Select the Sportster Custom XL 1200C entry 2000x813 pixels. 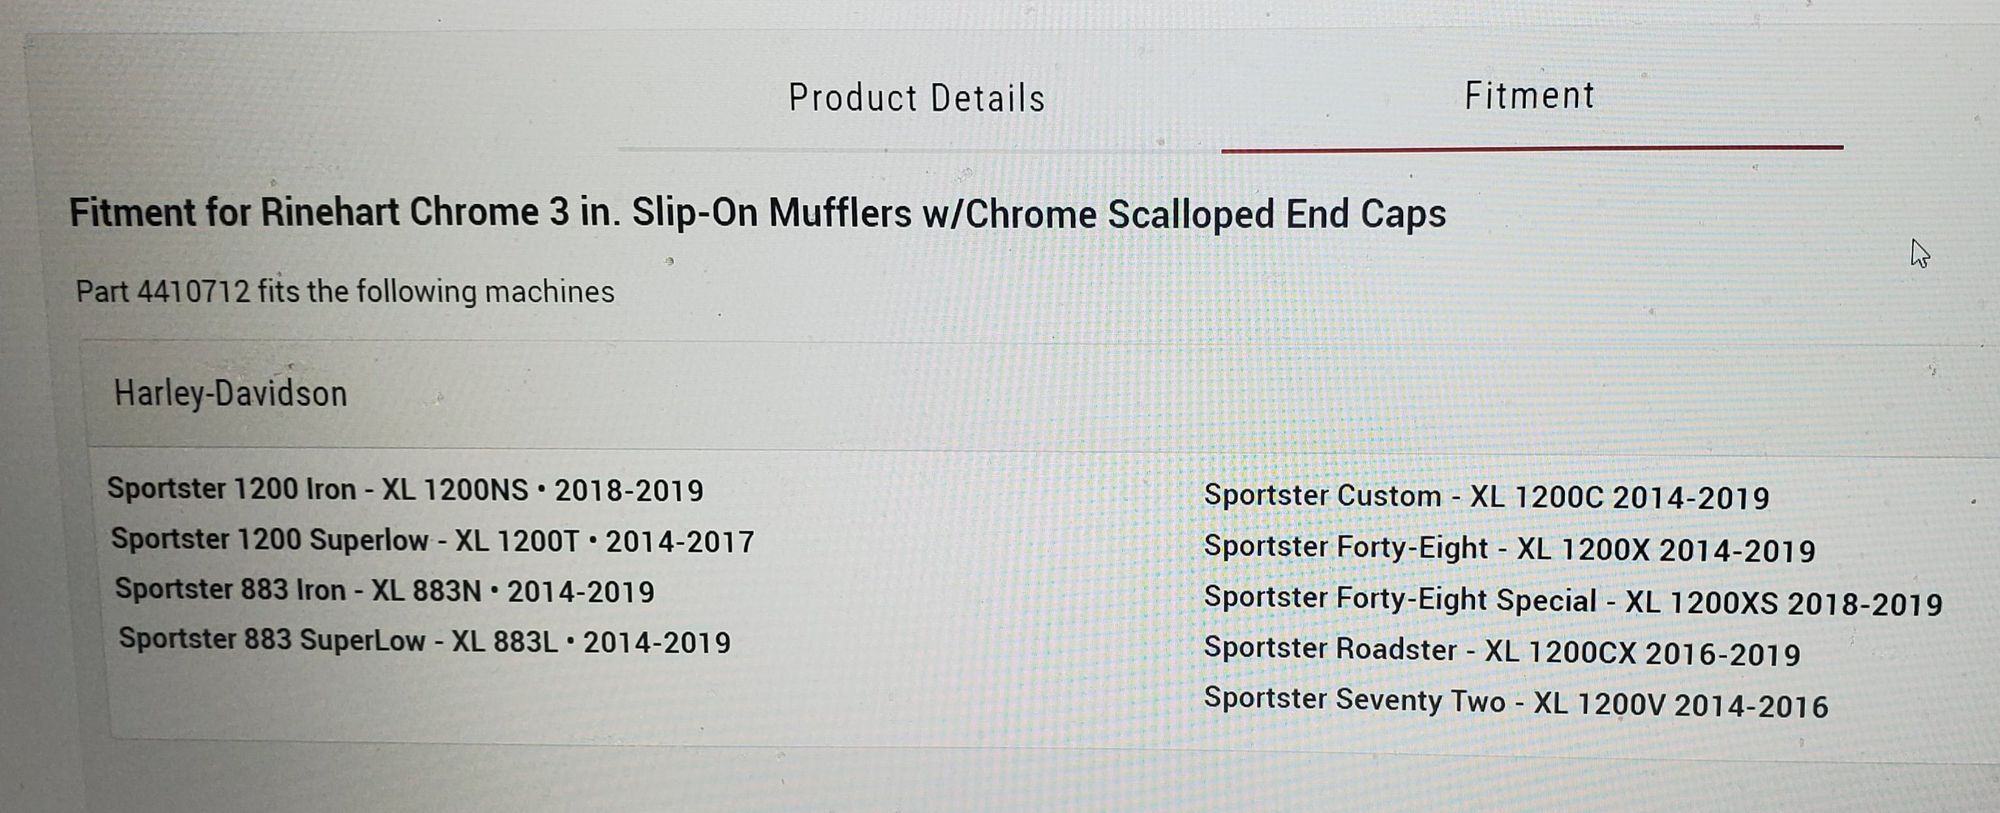(x=1486, y=497)
